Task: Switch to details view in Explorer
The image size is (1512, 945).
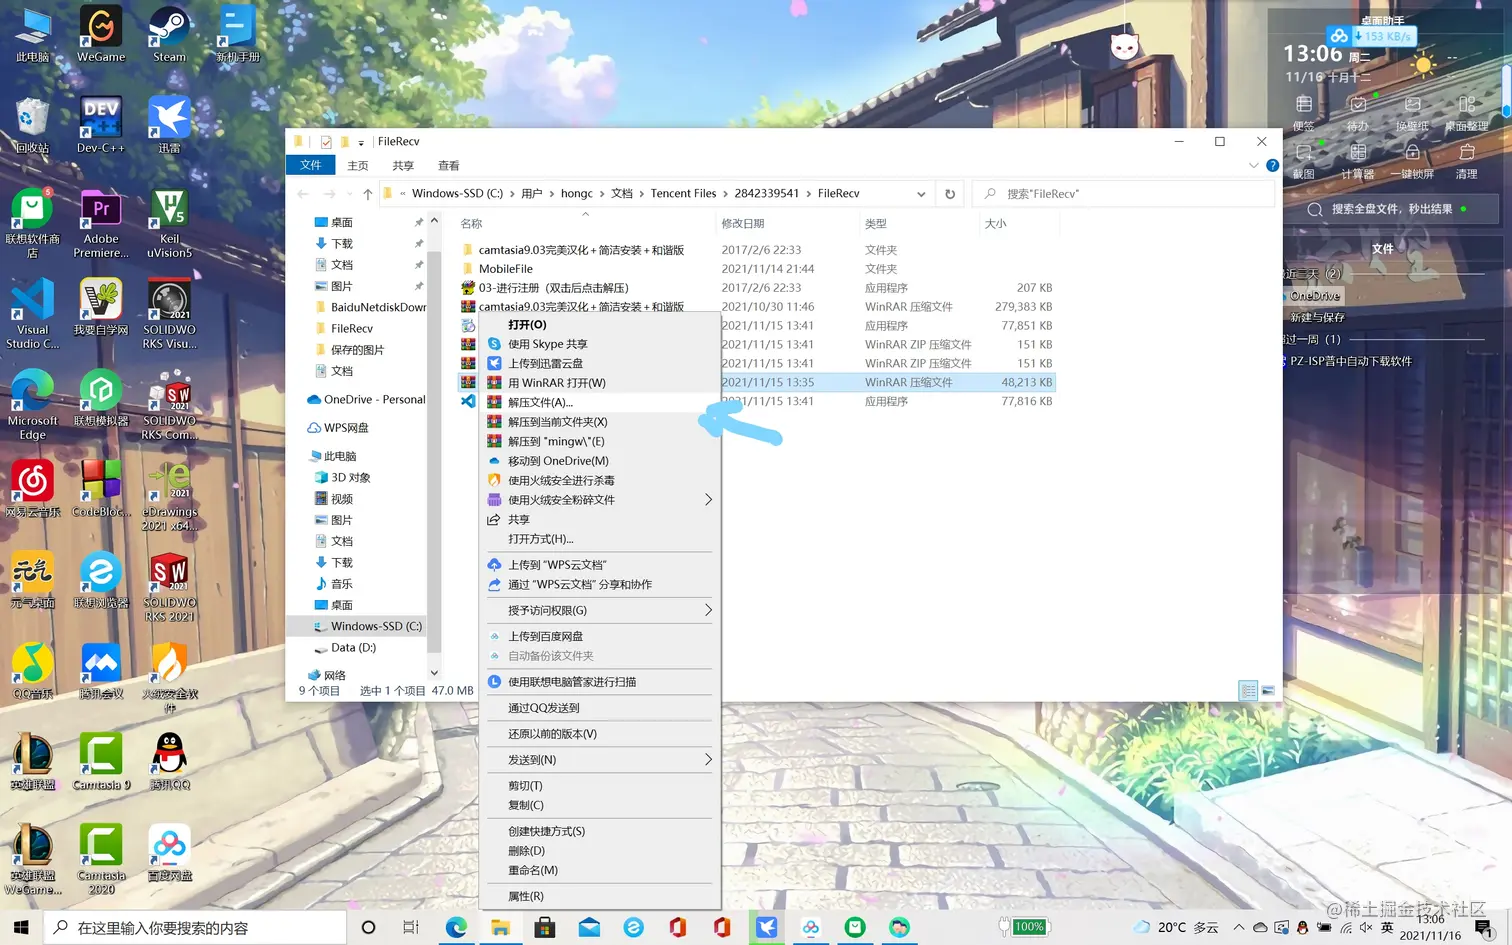Action: (x=1248, y=691)
